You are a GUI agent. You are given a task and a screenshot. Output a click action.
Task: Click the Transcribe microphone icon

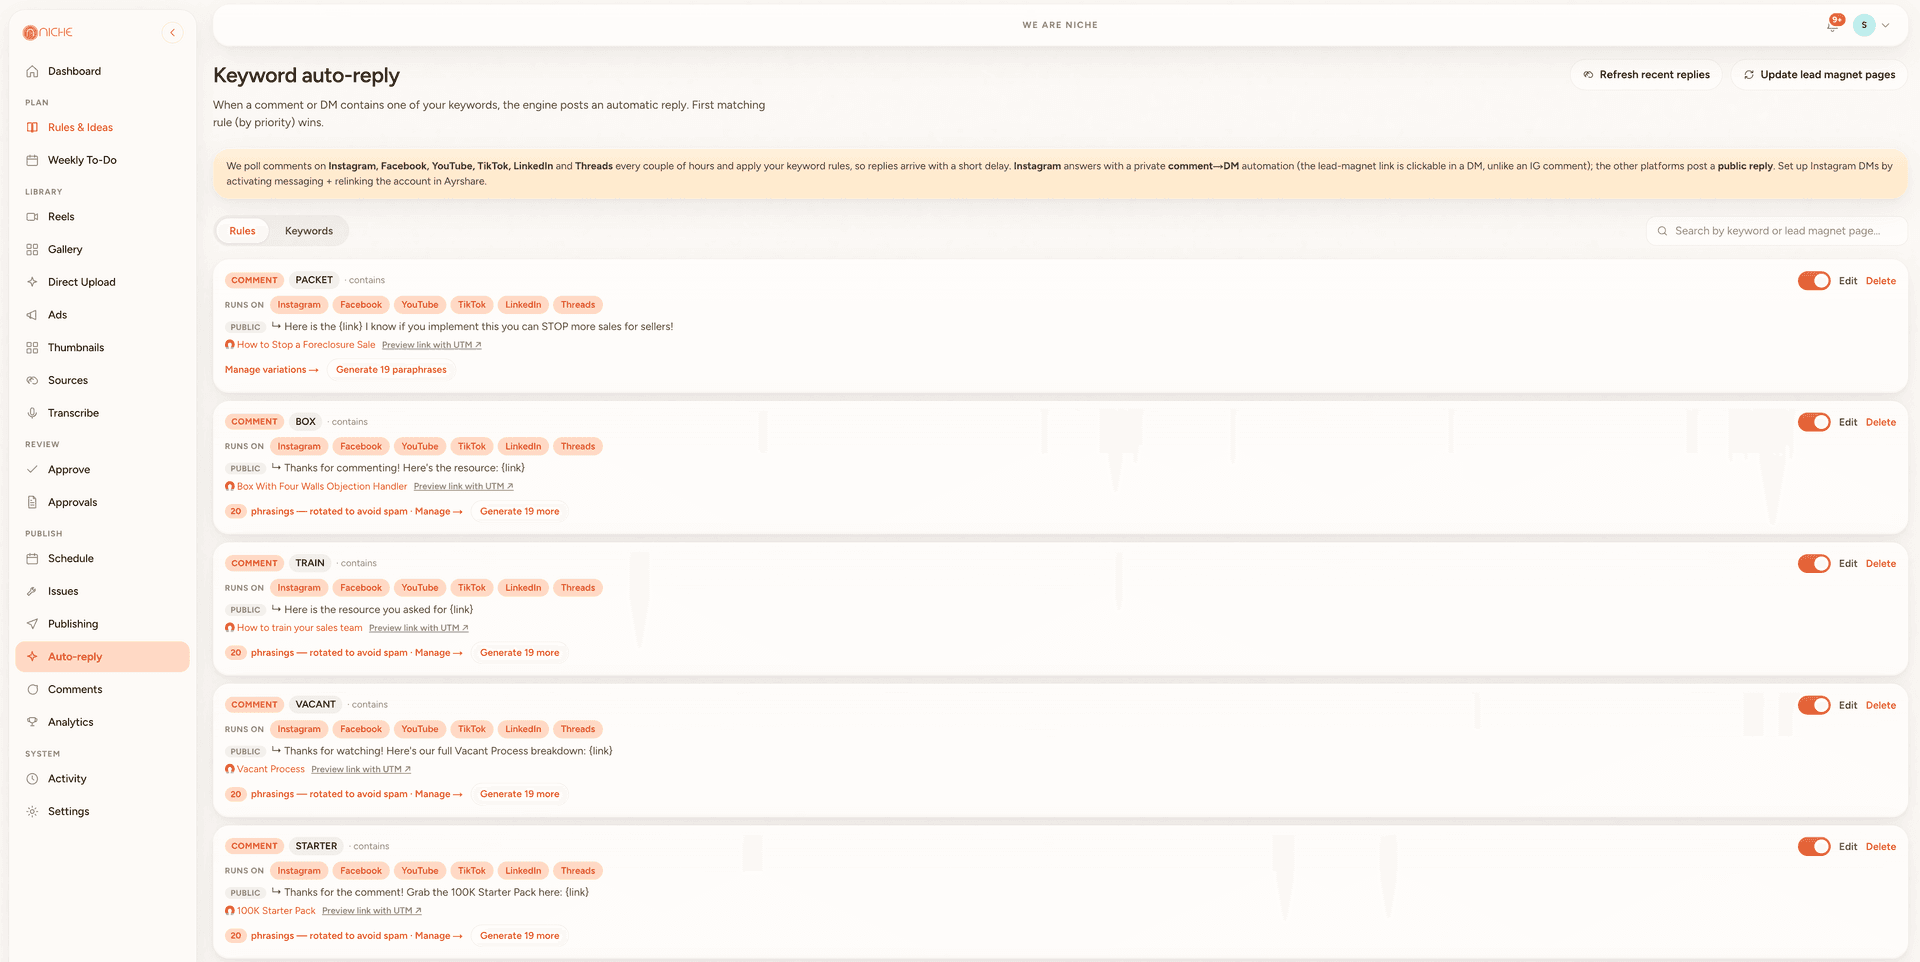coord(32,413)
